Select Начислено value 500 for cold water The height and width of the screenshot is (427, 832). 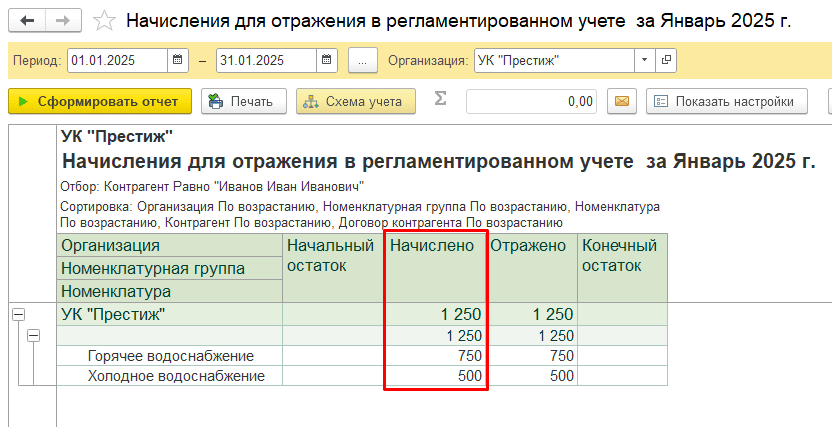[x=435, y=376]
